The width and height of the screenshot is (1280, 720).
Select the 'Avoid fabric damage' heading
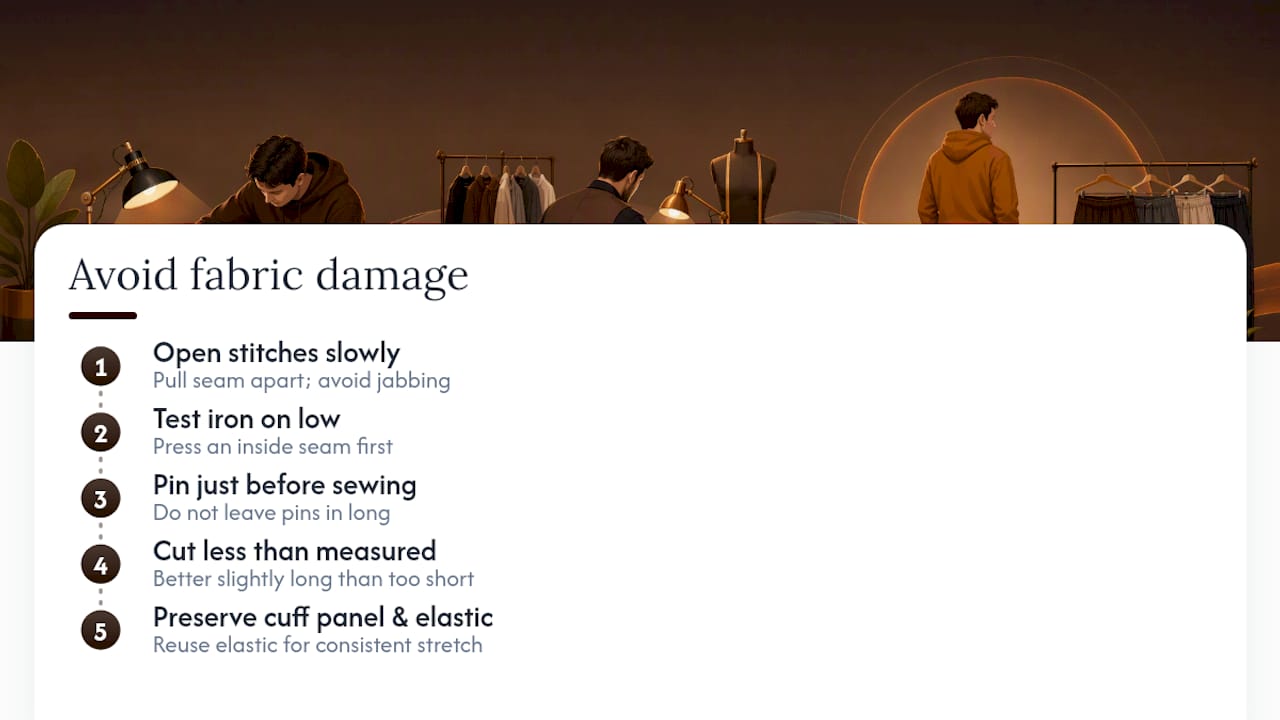coord(268,274)
